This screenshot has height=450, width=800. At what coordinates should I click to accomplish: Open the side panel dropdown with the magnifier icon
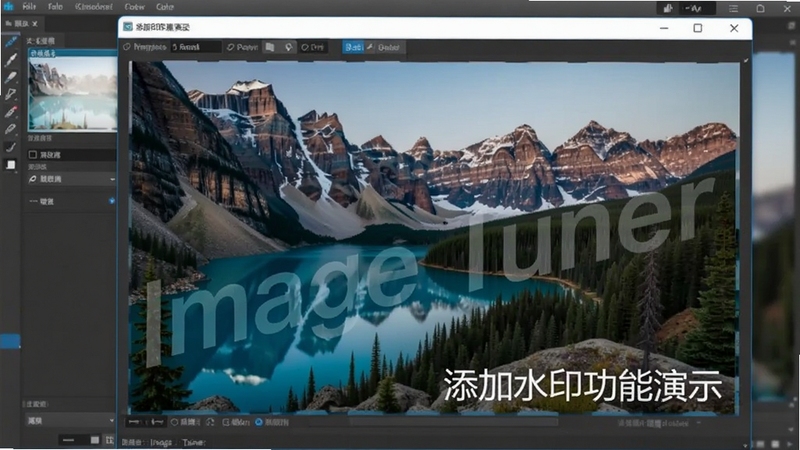(72, 179)
